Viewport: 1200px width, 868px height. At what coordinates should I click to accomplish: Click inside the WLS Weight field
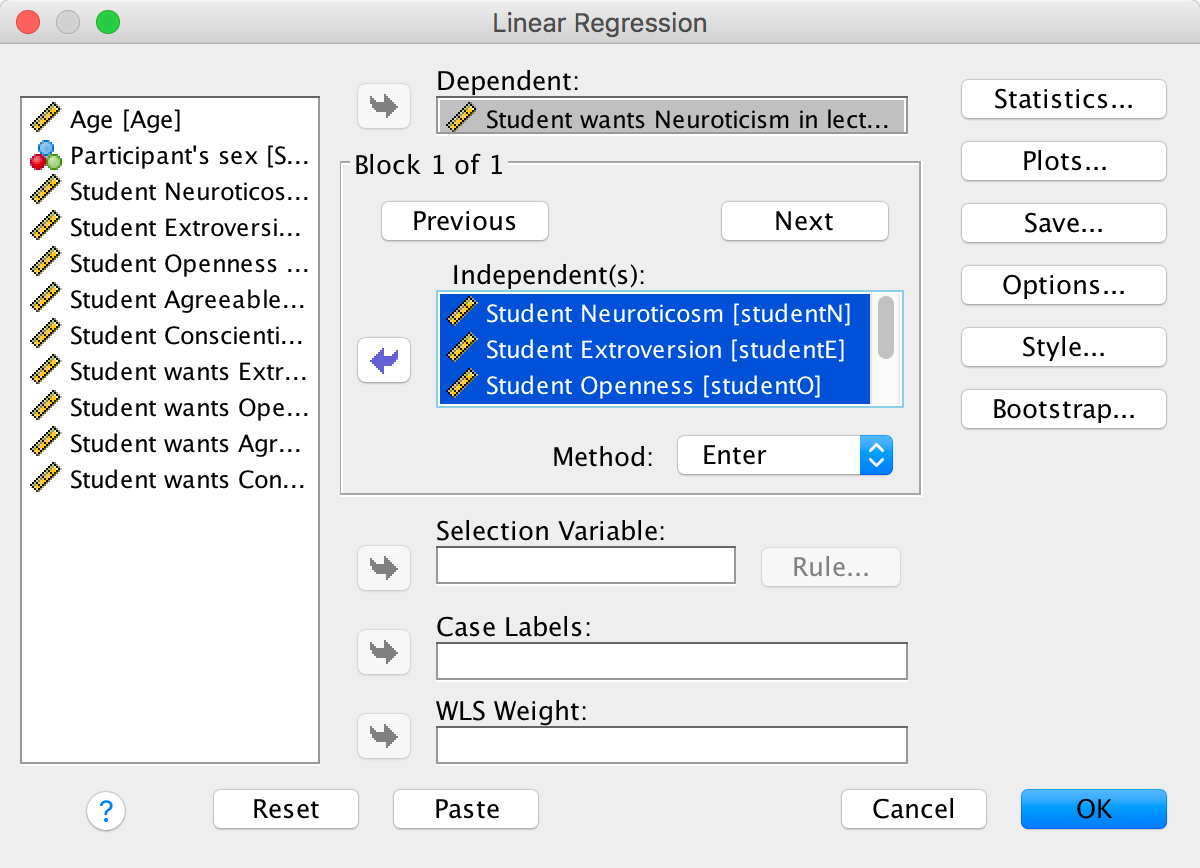tap(671, 745)
